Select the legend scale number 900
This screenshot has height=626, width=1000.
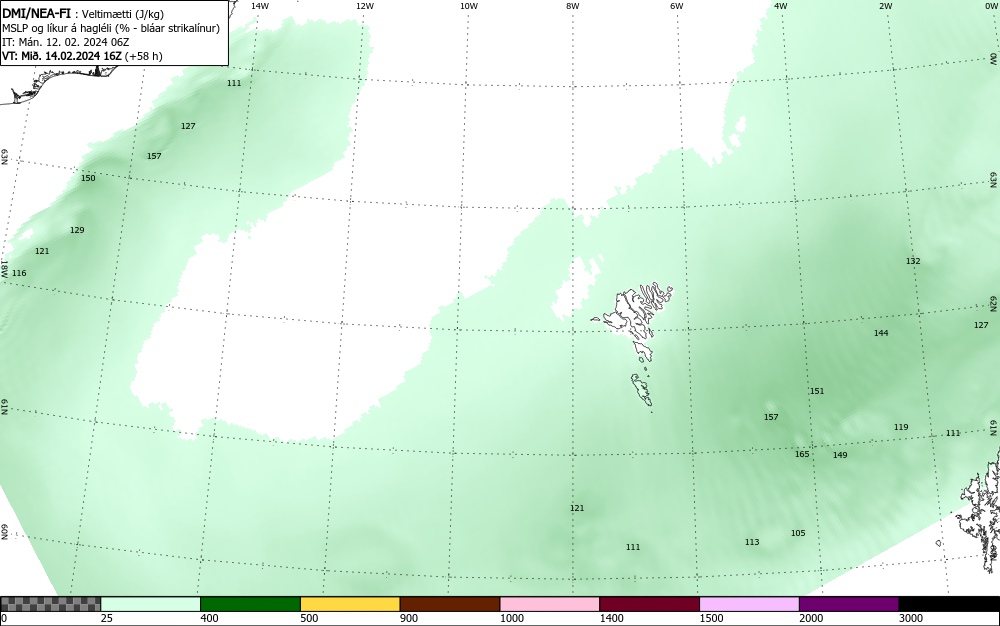pyautogui.click(x=409, y=618)
